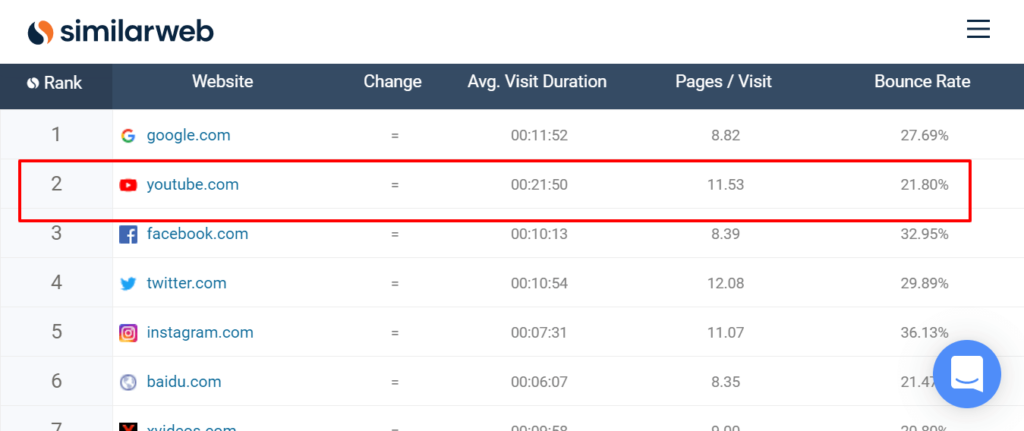Open the baidu.com link

click(183, 382)
